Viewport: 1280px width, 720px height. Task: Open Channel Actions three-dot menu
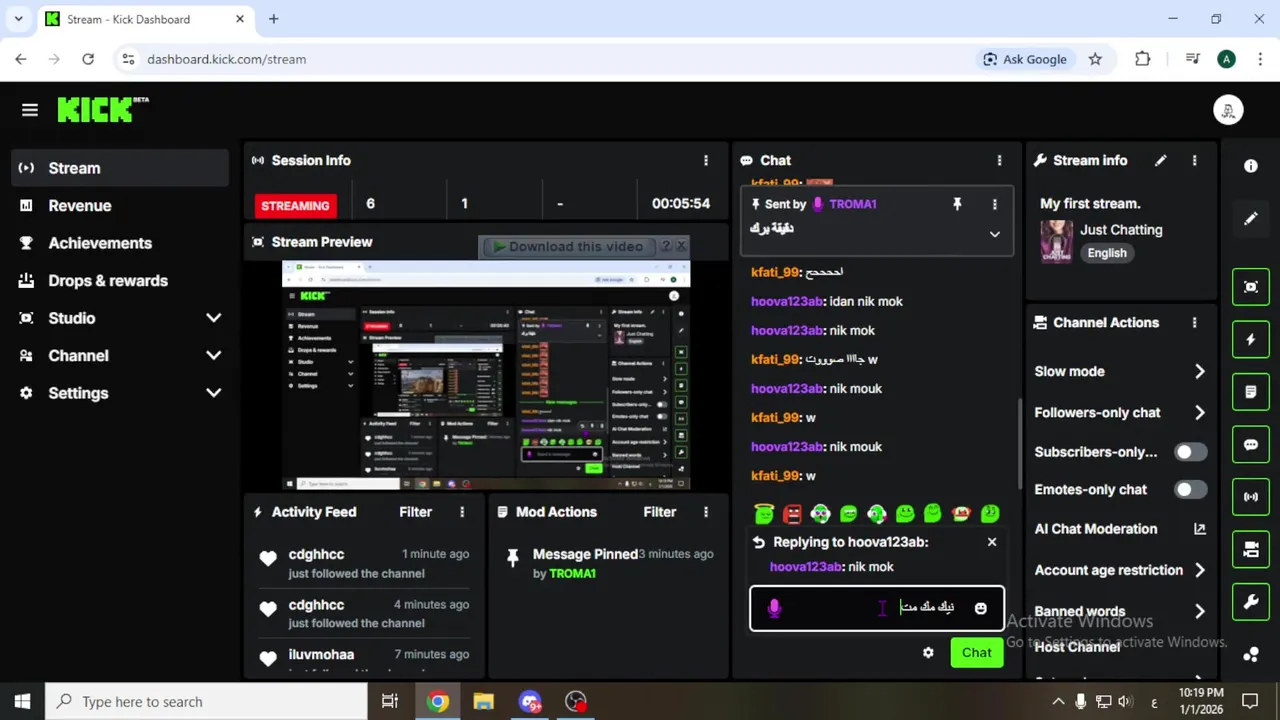click(x=1194, y=322)
